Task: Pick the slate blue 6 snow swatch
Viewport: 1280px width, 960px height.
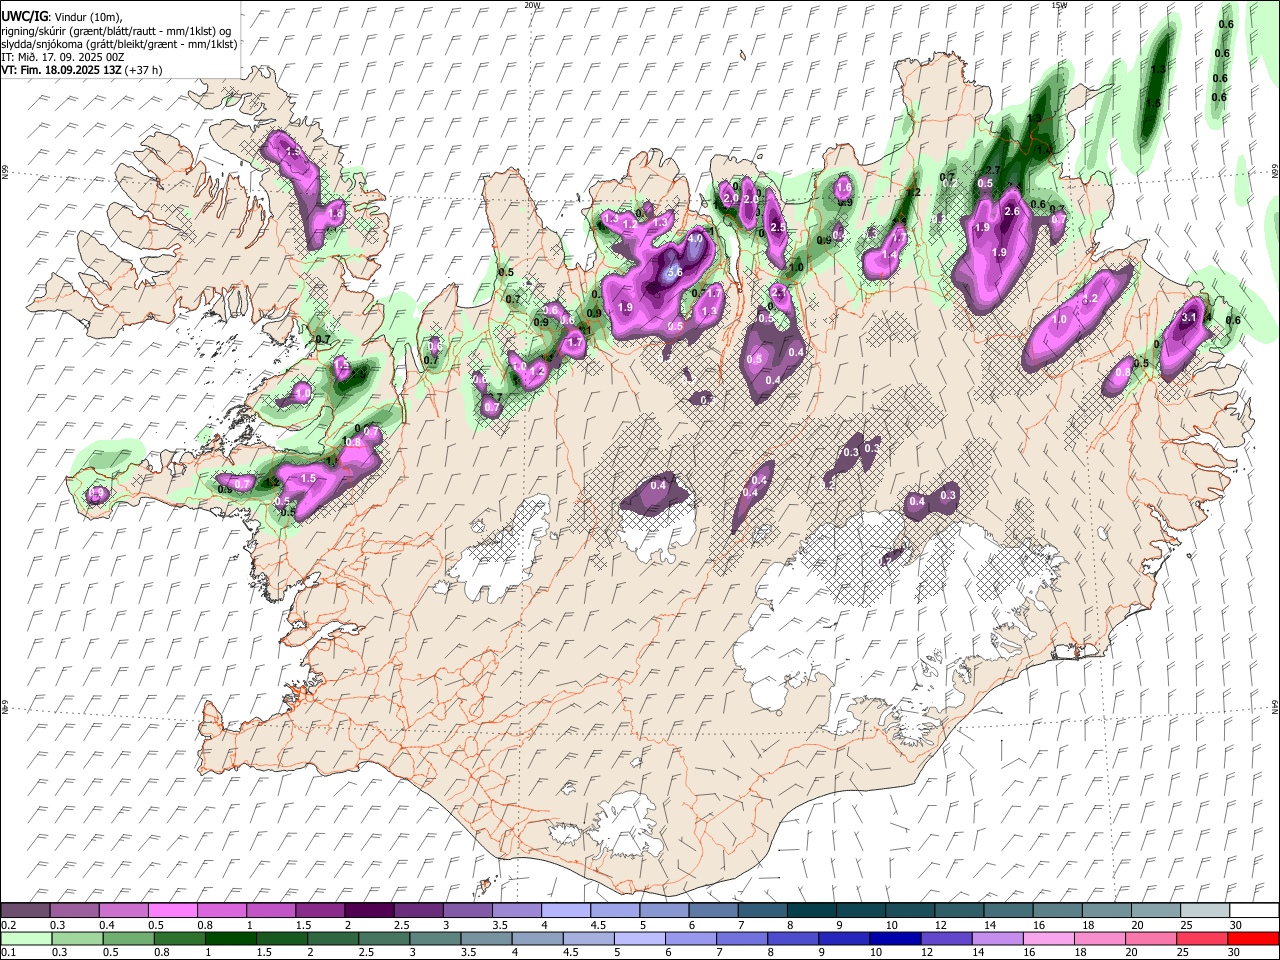Action: pyautogui.click(x=713, y=911)
